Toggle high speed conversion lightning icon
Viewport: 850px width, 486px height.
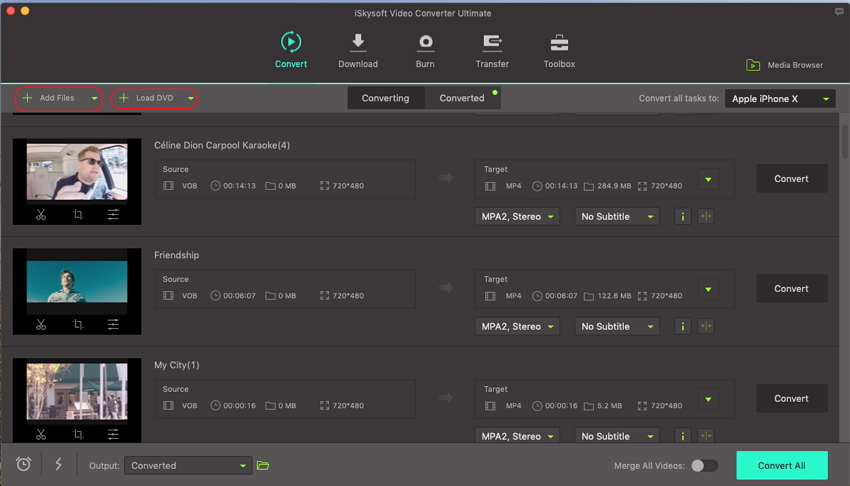tap(58, 465)
